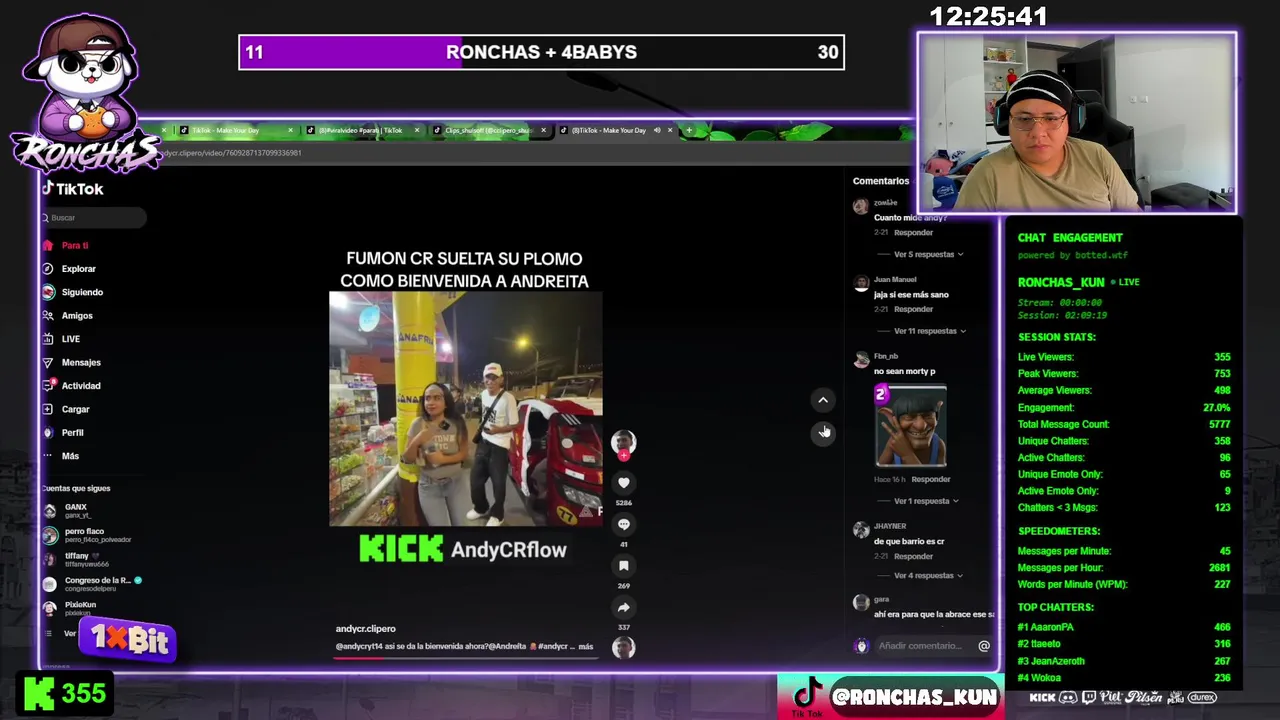Expand Ver 1 respuesta
The height and width of the screenshot is (720, 1280).
(926, 501)
